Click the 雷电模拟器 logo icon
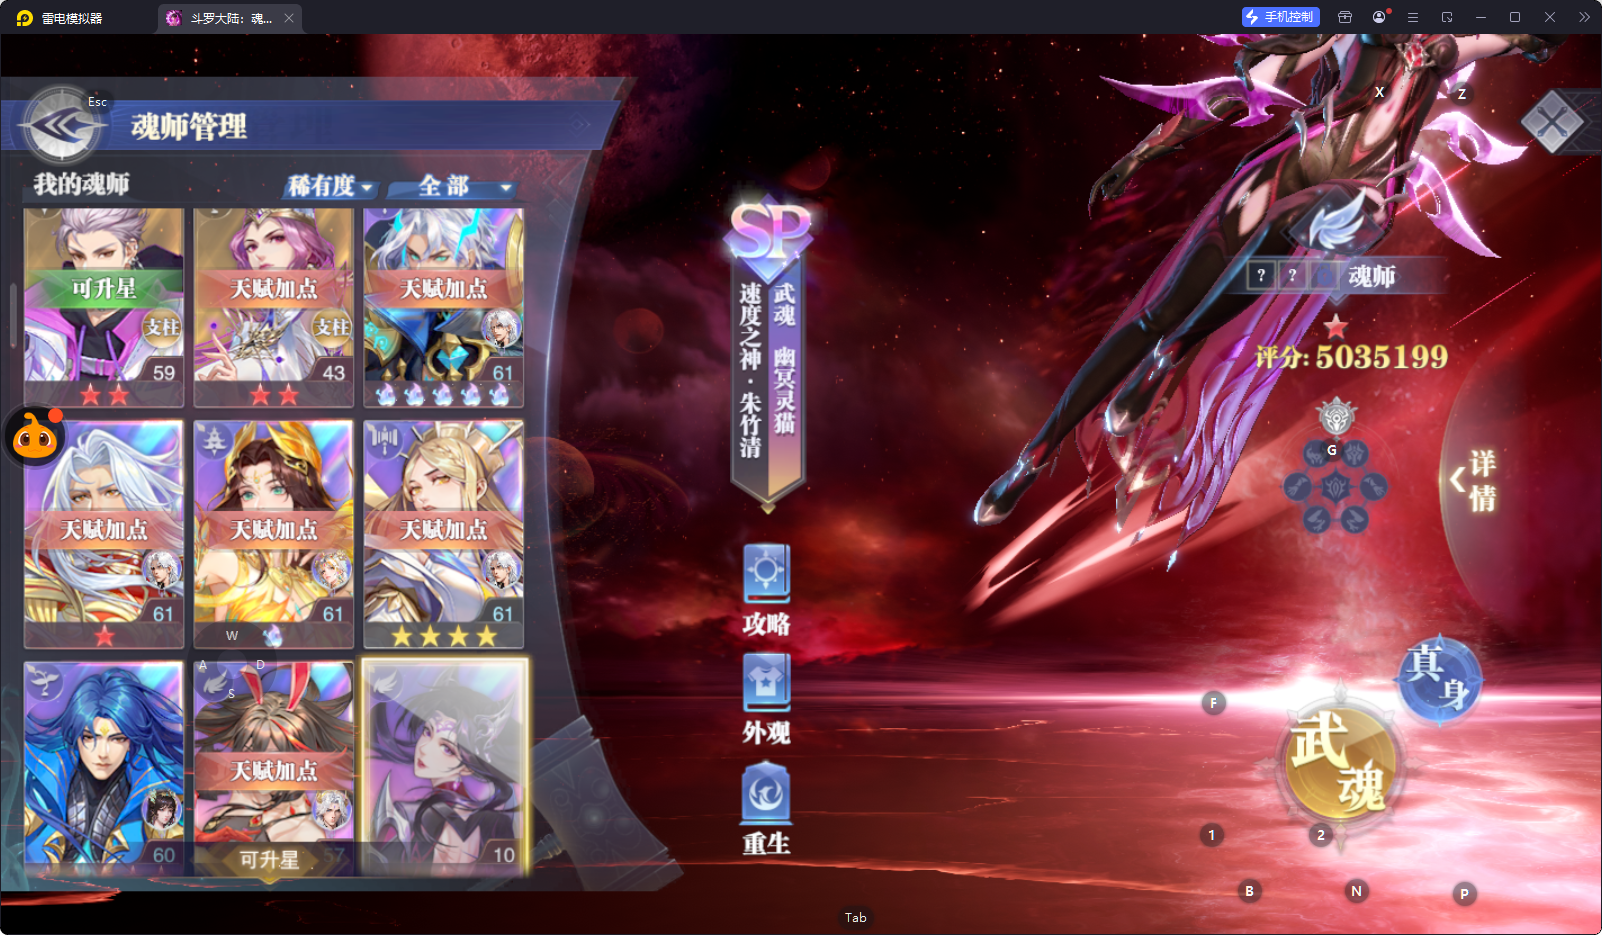 pos(25,18)
